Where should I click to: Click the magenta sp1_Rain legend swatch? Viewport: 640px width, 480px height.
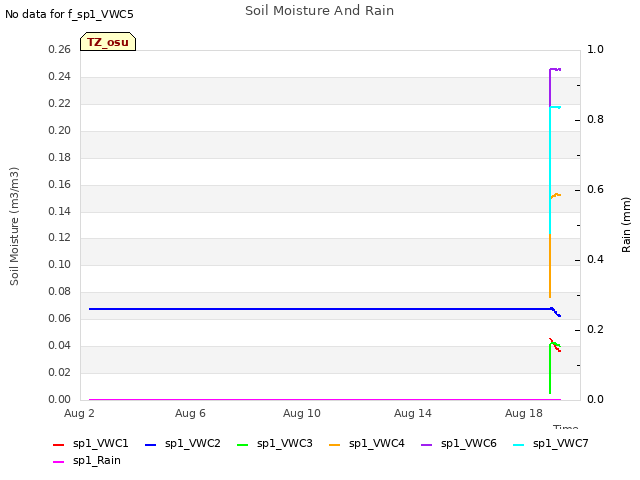click(x=59, y=462)
